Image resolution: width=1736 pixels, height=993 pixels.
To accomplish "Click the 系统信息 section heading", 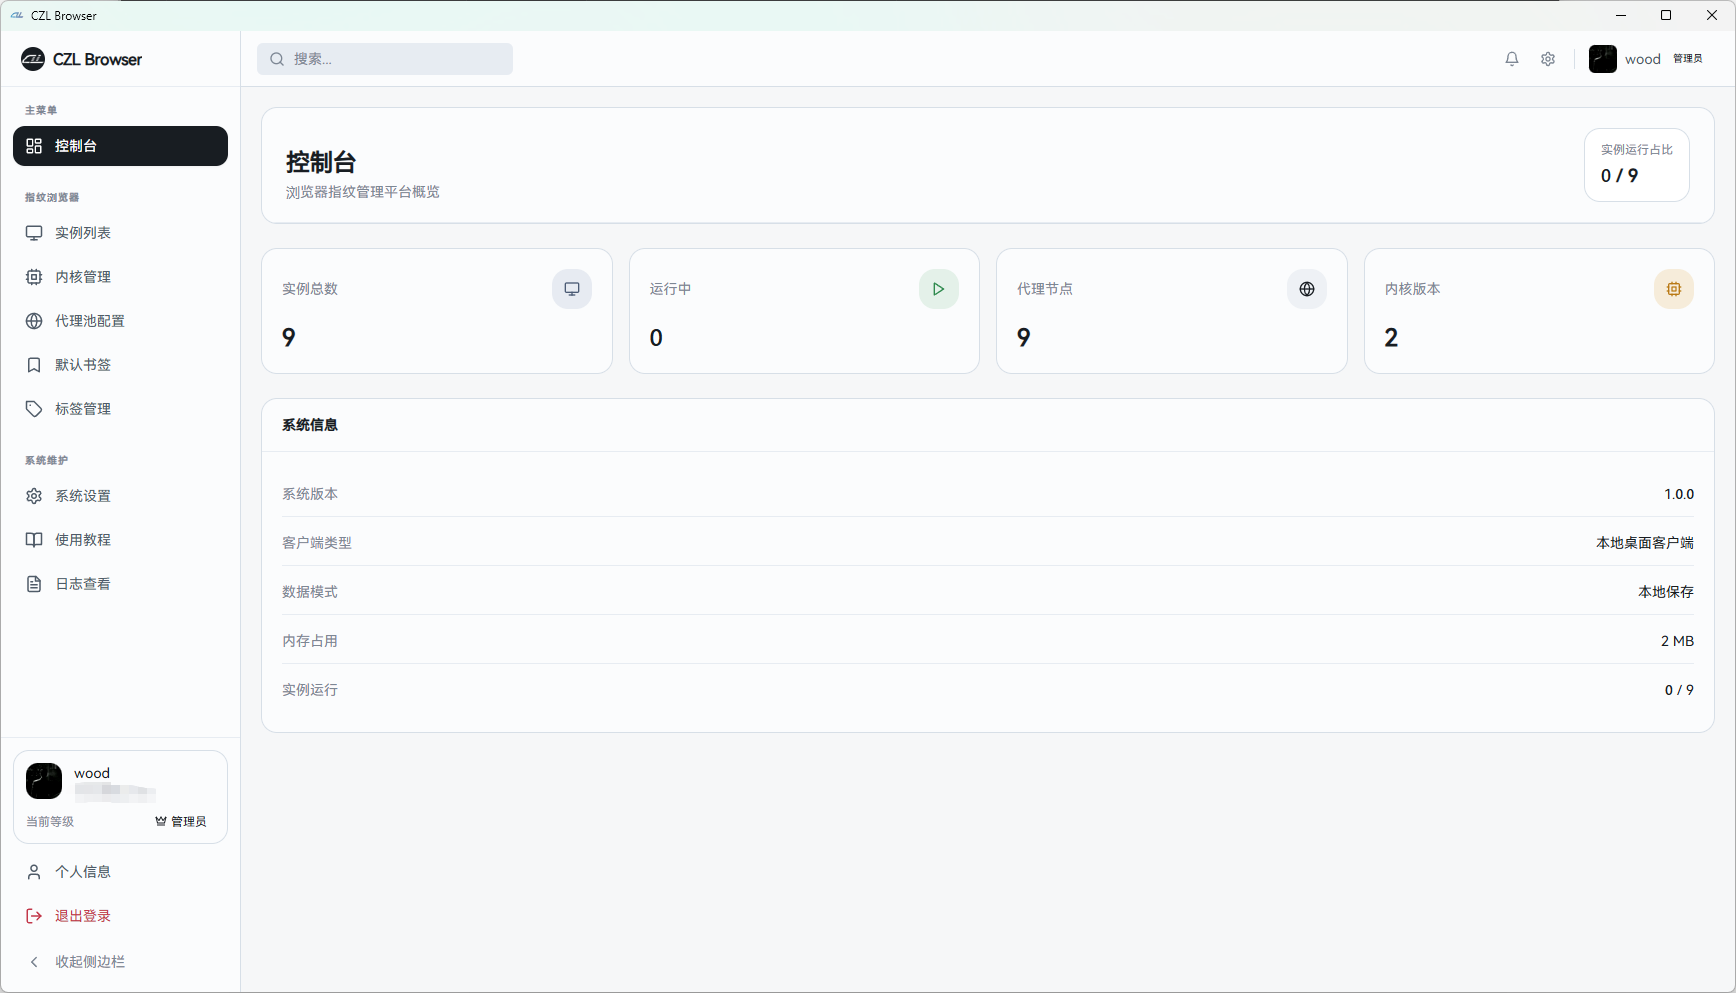I will (x=310, y=425).
